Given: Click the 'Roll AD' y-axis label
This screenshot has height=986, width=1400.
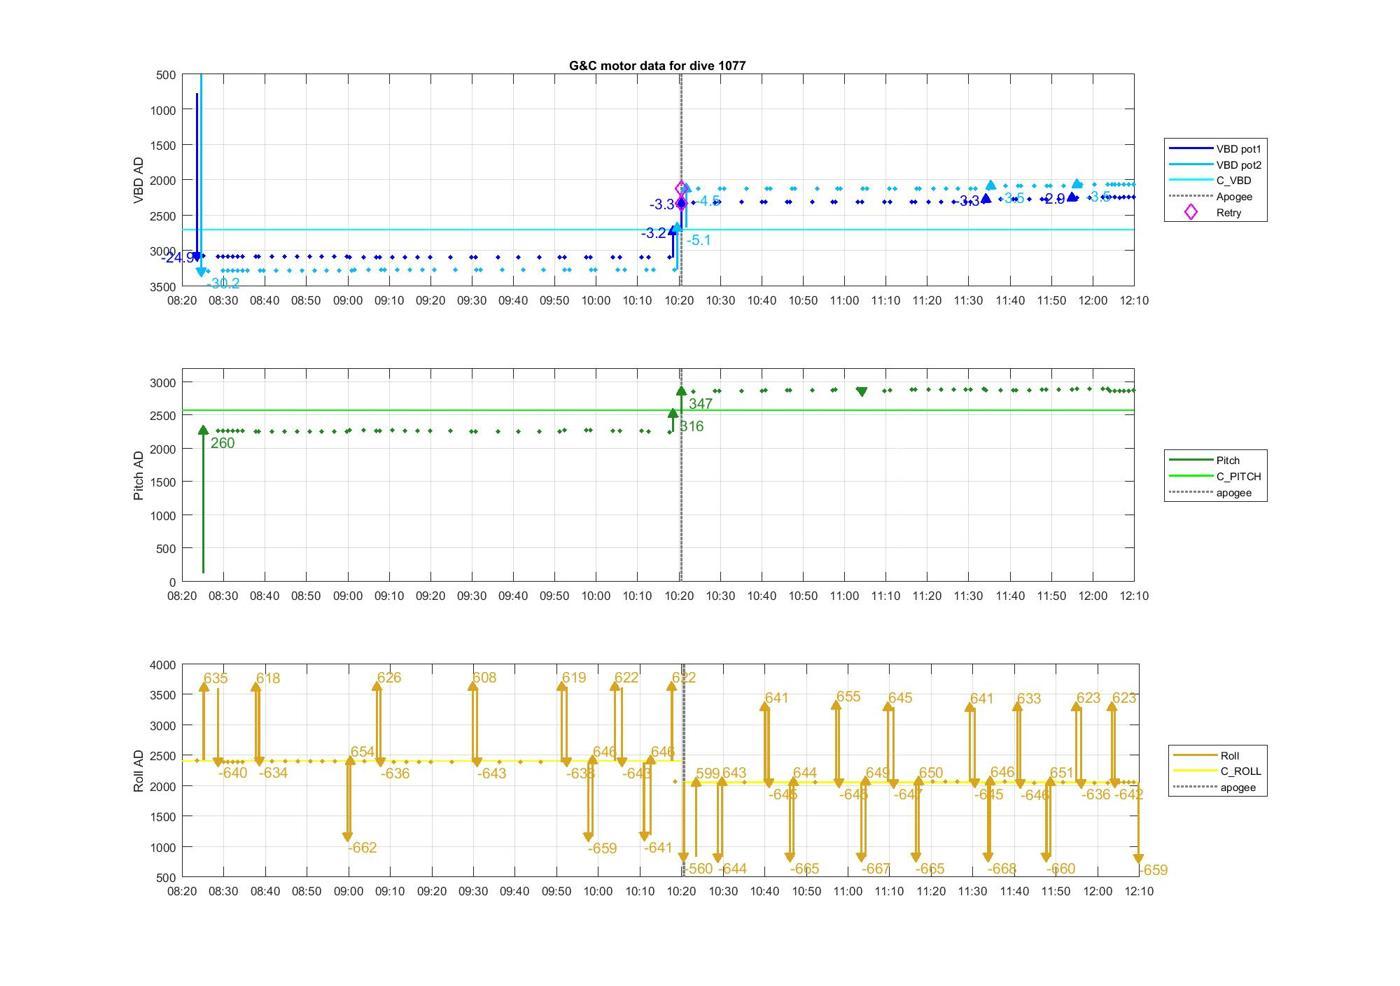Looking at the screenshot, I should pyautogui.click(x=139, y=770).
